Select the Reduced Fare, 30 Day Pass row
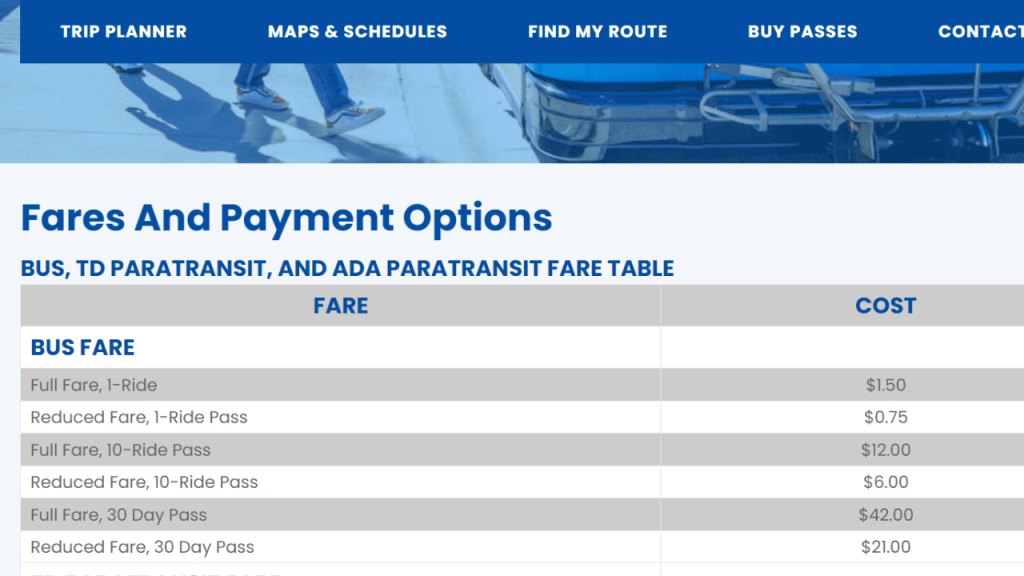This screenshot has width=1024, height=576. [x=141, y=547]
